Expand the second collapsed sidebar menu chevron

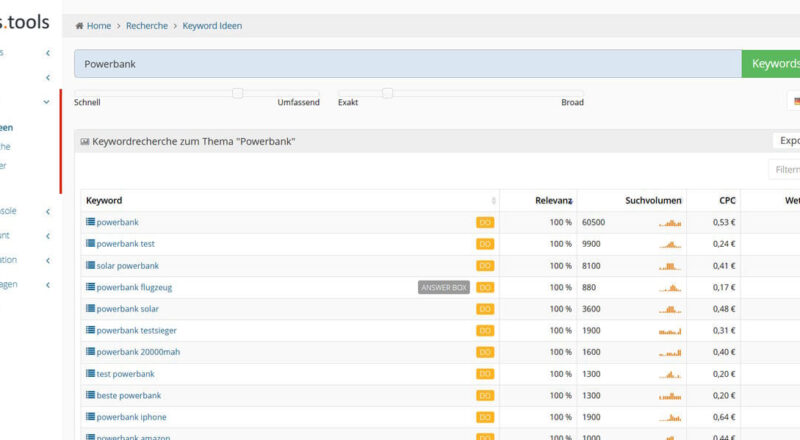(48, 78)
